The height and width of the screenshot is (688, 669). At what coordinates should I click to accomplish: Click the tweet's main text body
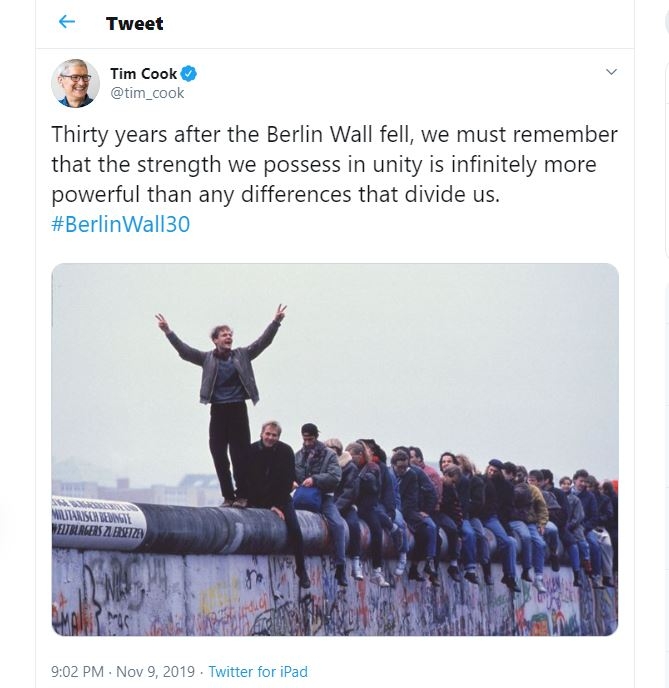(x=334, y=179)
